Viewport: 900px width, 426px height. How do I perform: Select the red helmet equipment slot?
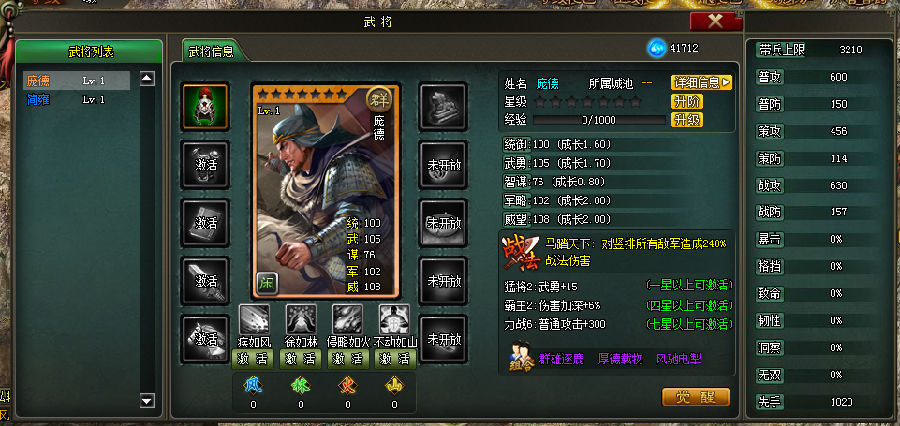point(205,107)
